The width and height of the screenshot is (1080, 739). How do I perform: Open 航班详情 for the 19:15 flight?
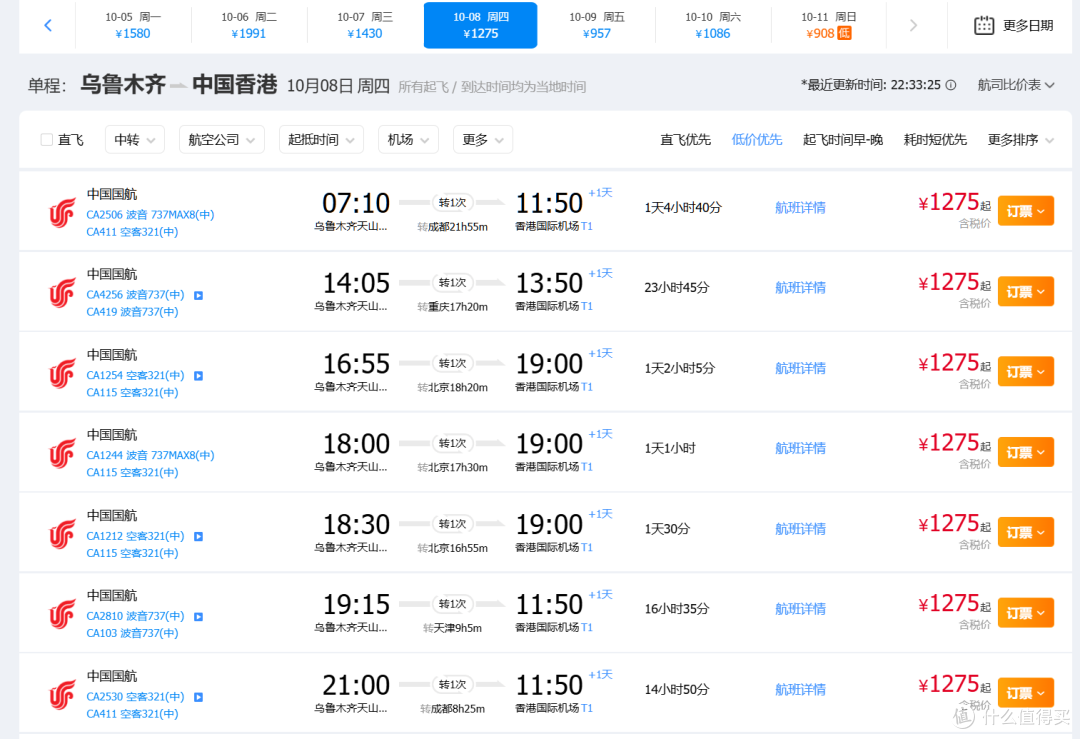coord(800,609)
